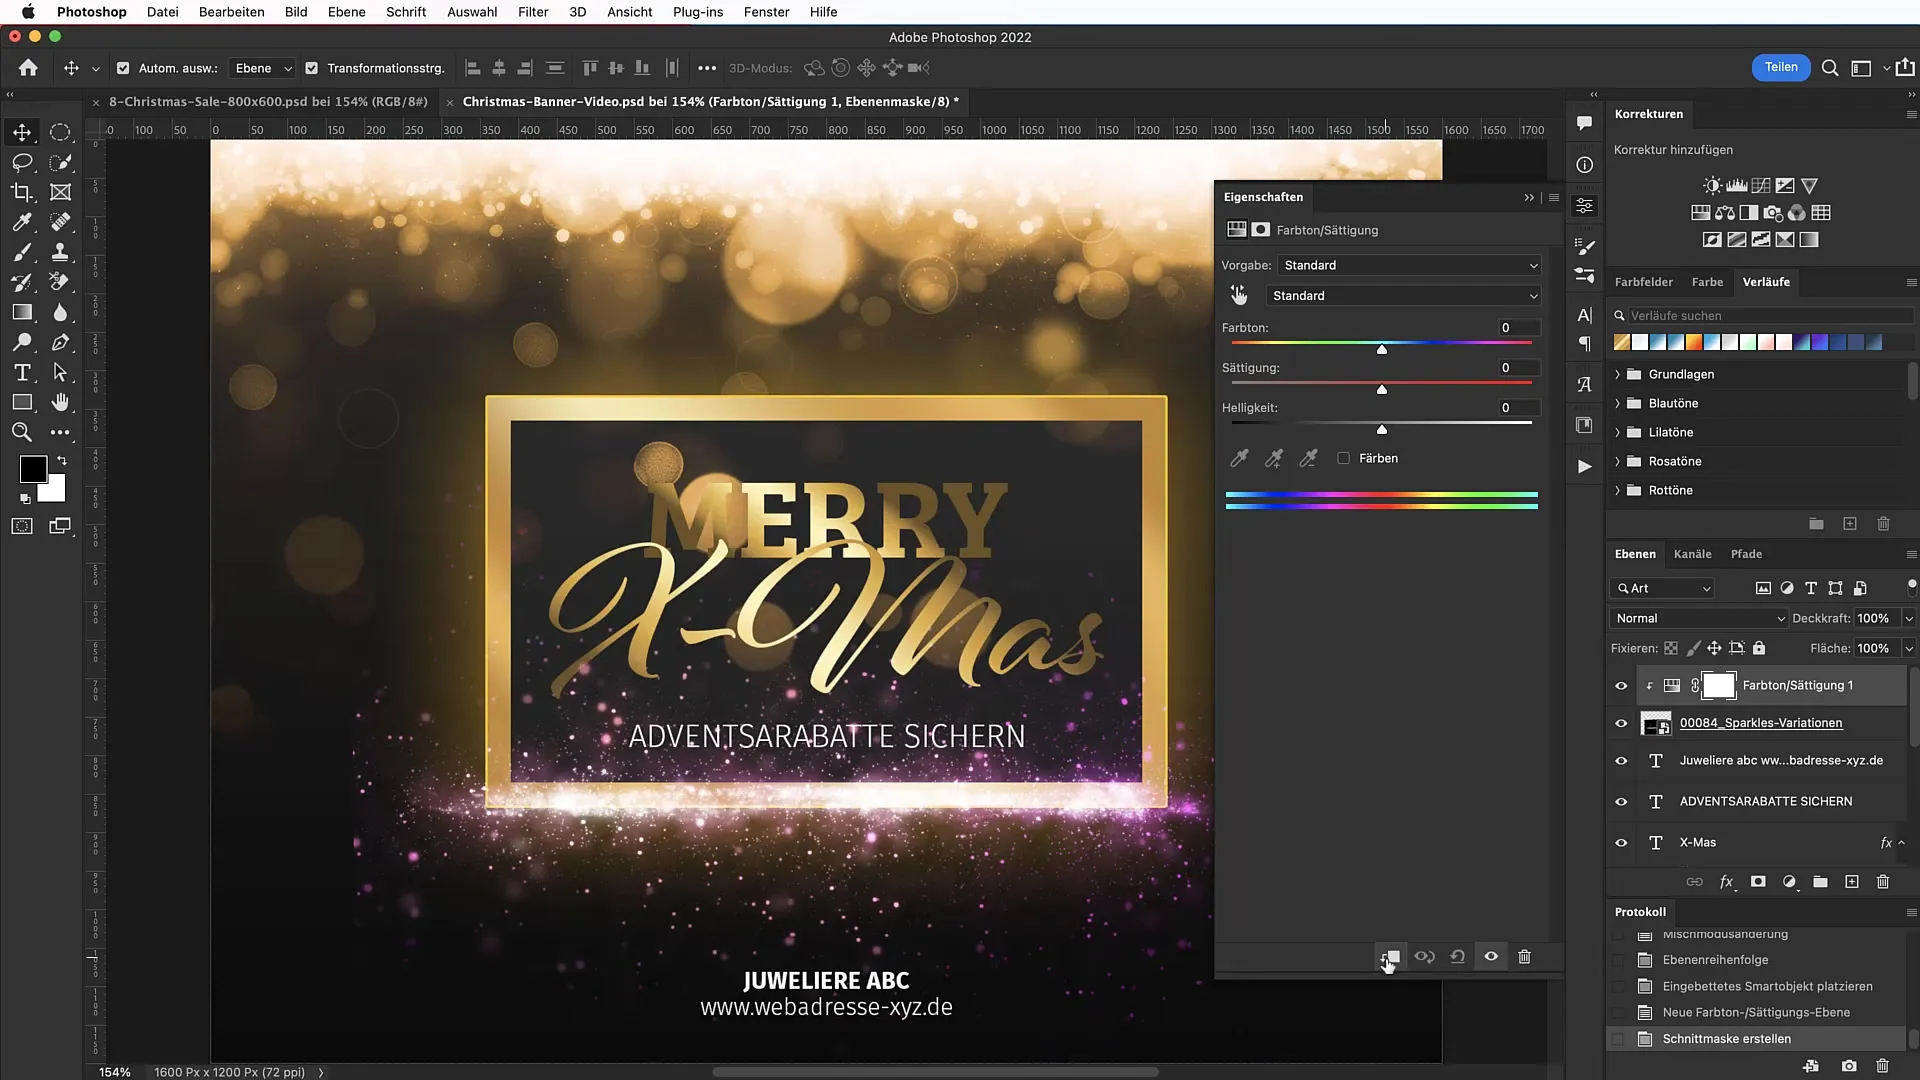The width and height of the screenshot is (1920, 1080).
Task: Select the Crop tool
Action: 22,192
